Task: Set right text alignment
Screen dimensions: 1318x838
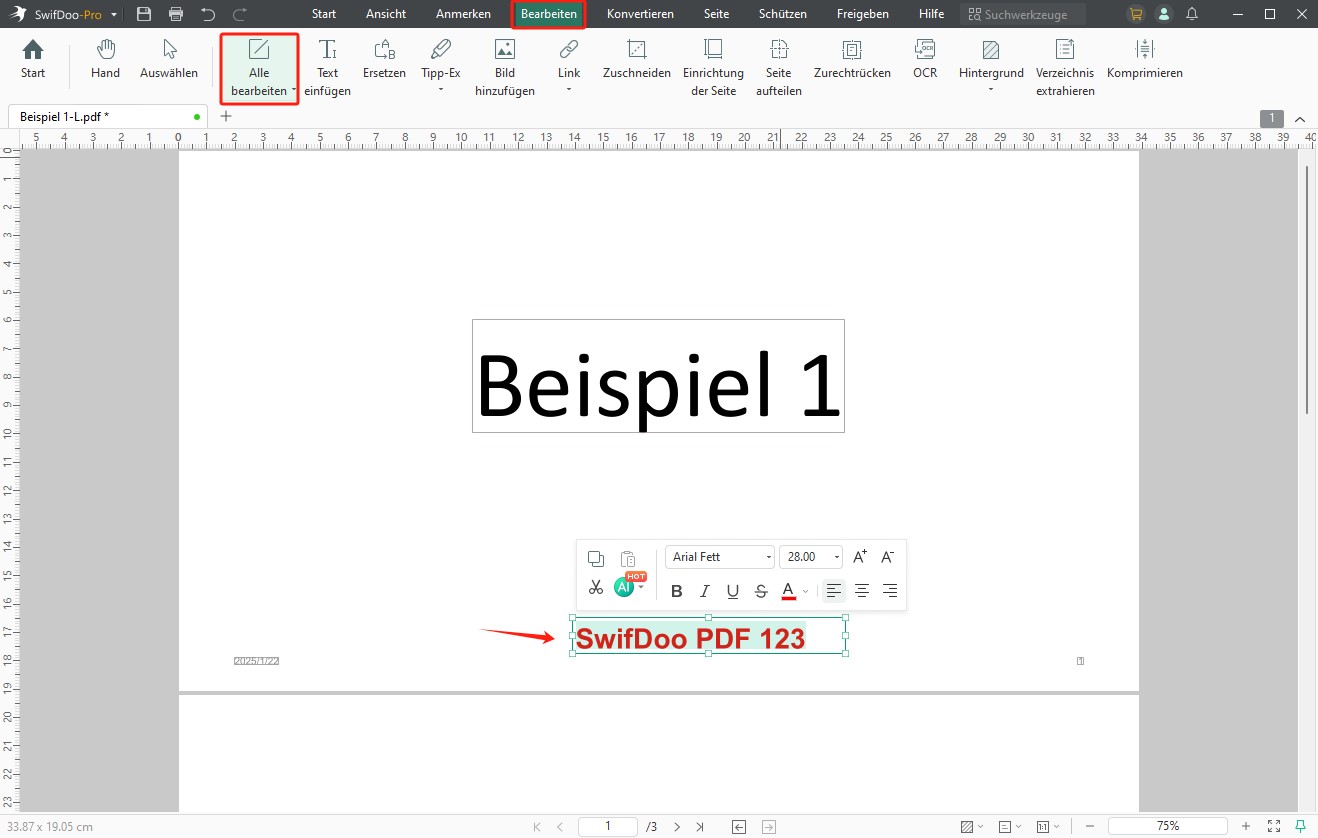Action: click(890, 591)
